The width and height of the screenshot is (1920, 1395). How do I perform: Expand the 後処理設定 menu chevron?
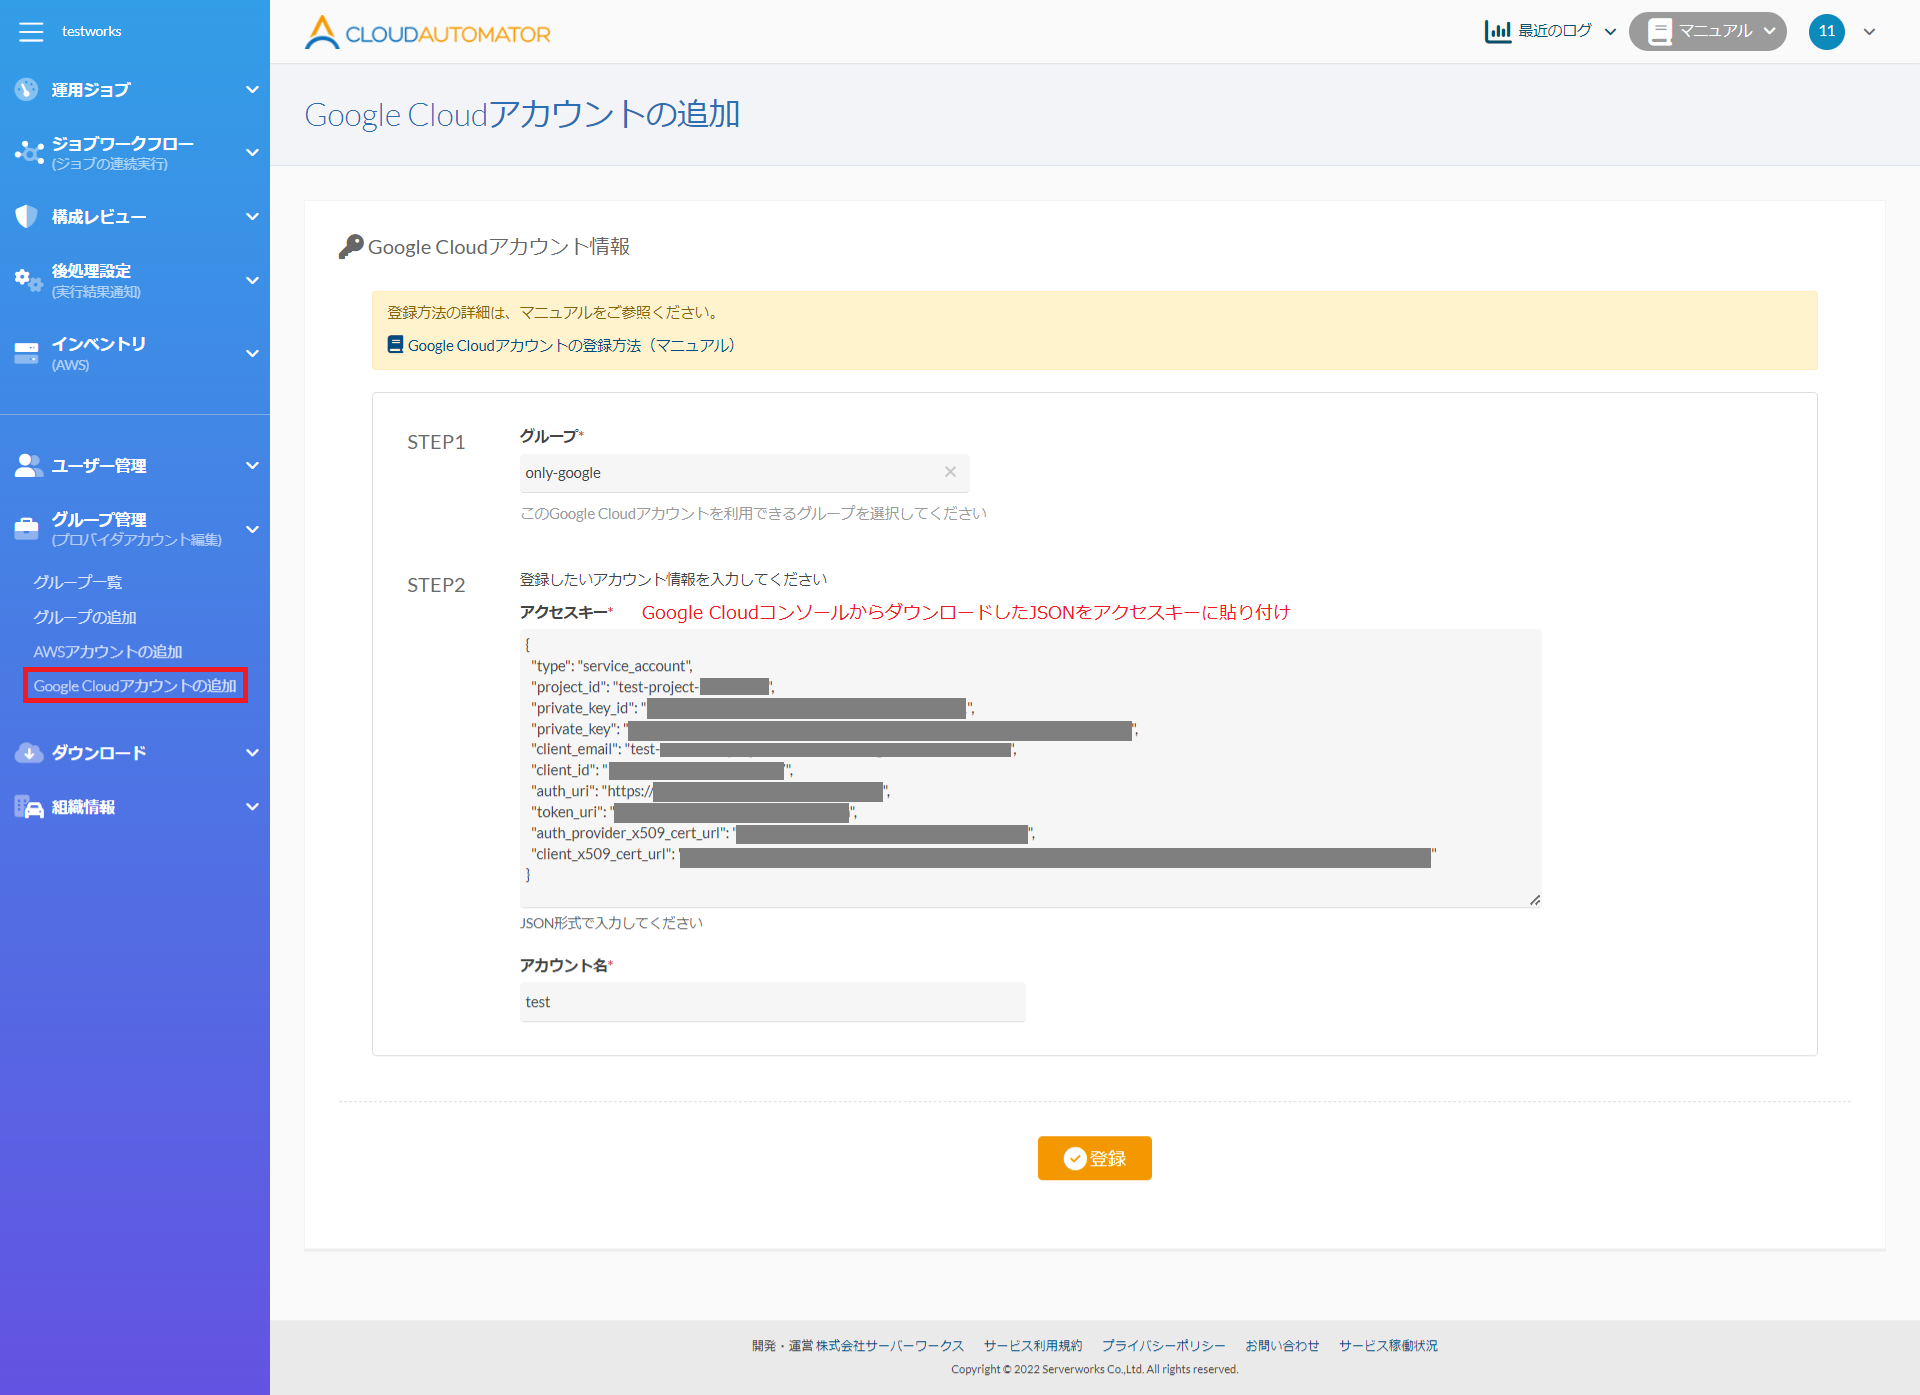coord(252,280)
